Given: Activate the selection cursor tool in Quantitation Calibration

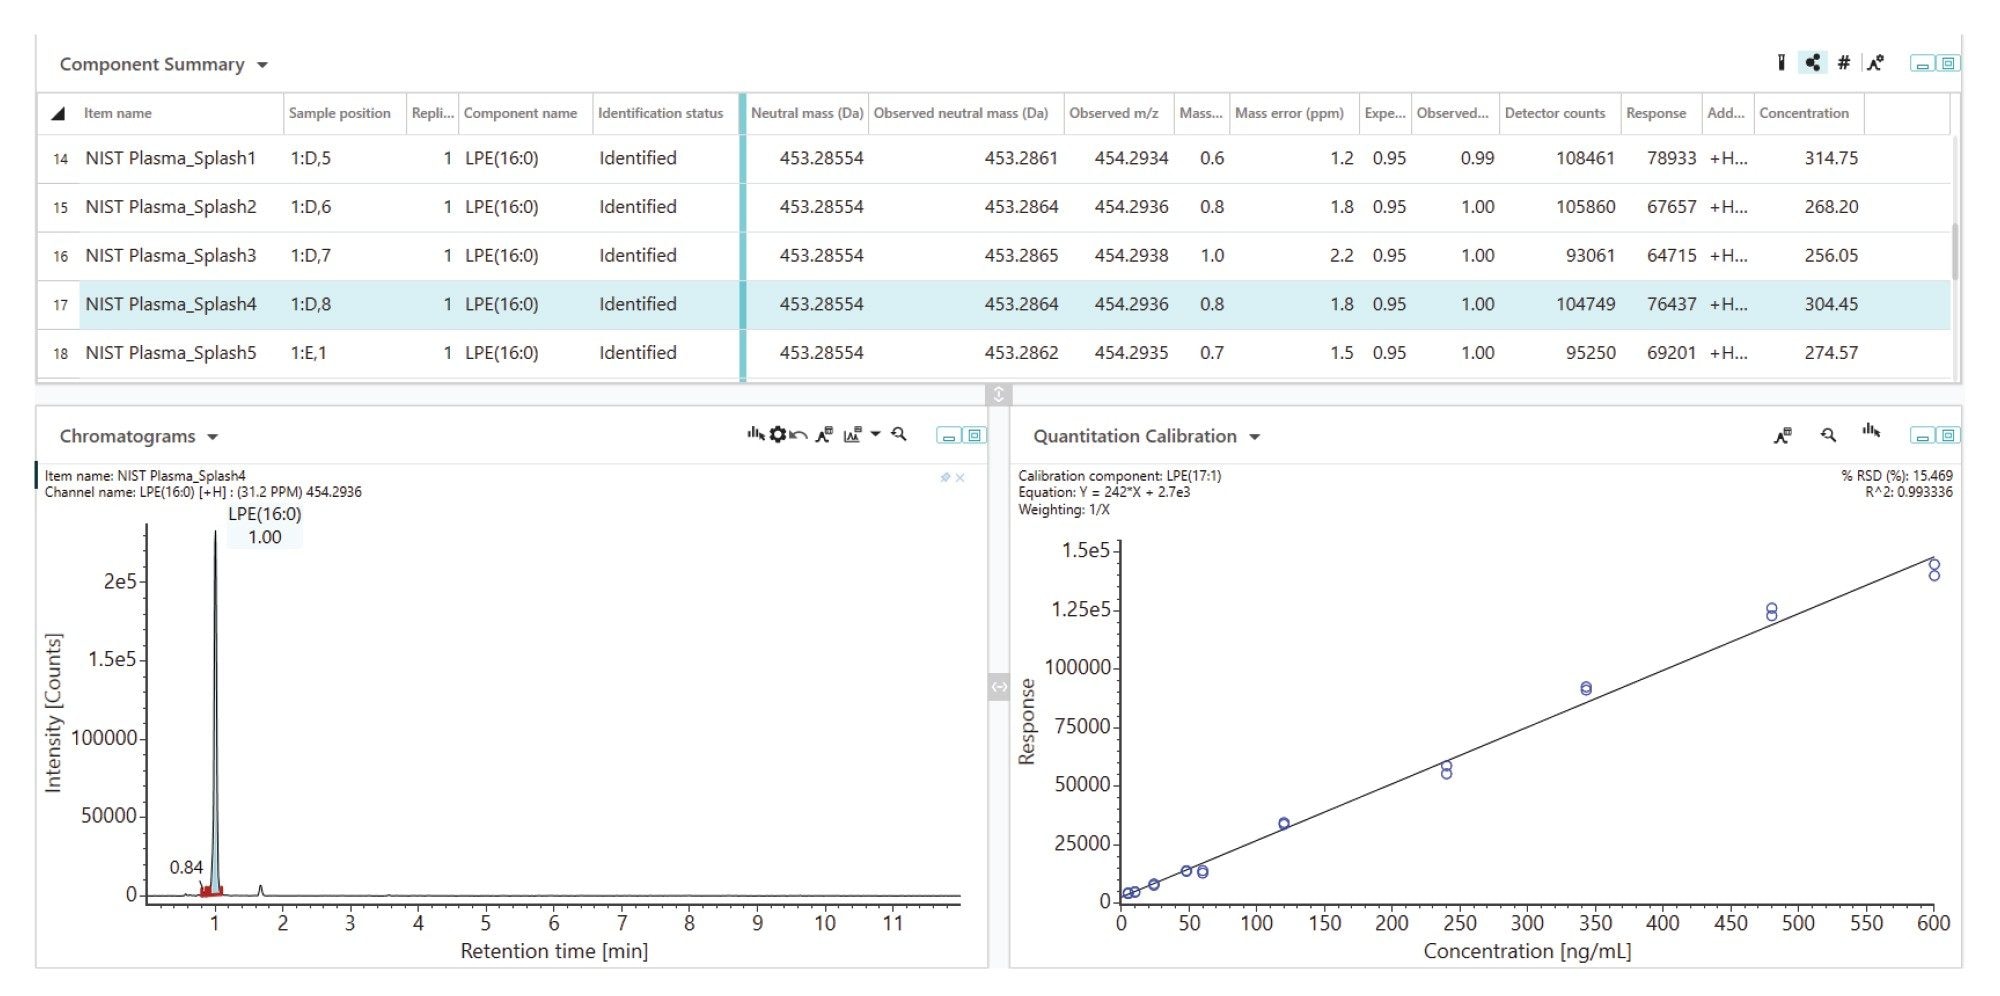Looking at the screenshot, I should 1871,432.
